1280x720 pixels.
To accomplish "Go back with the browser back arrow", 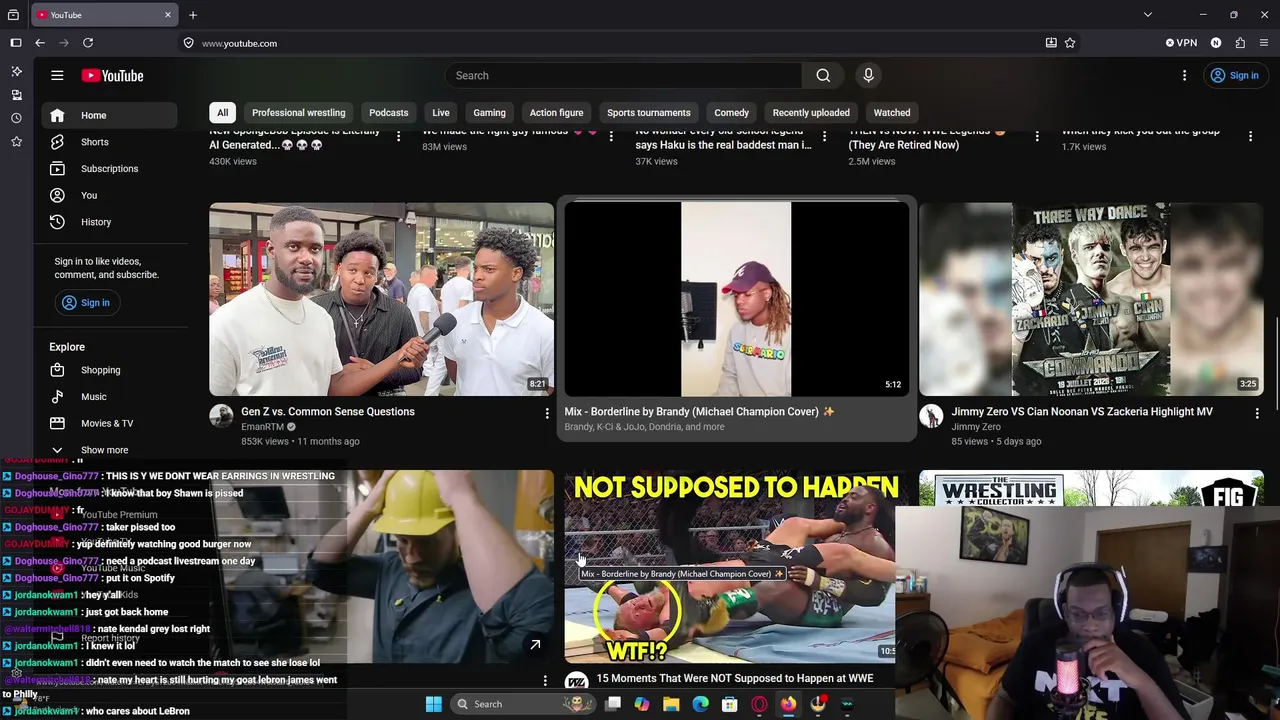I will (40, 43).
